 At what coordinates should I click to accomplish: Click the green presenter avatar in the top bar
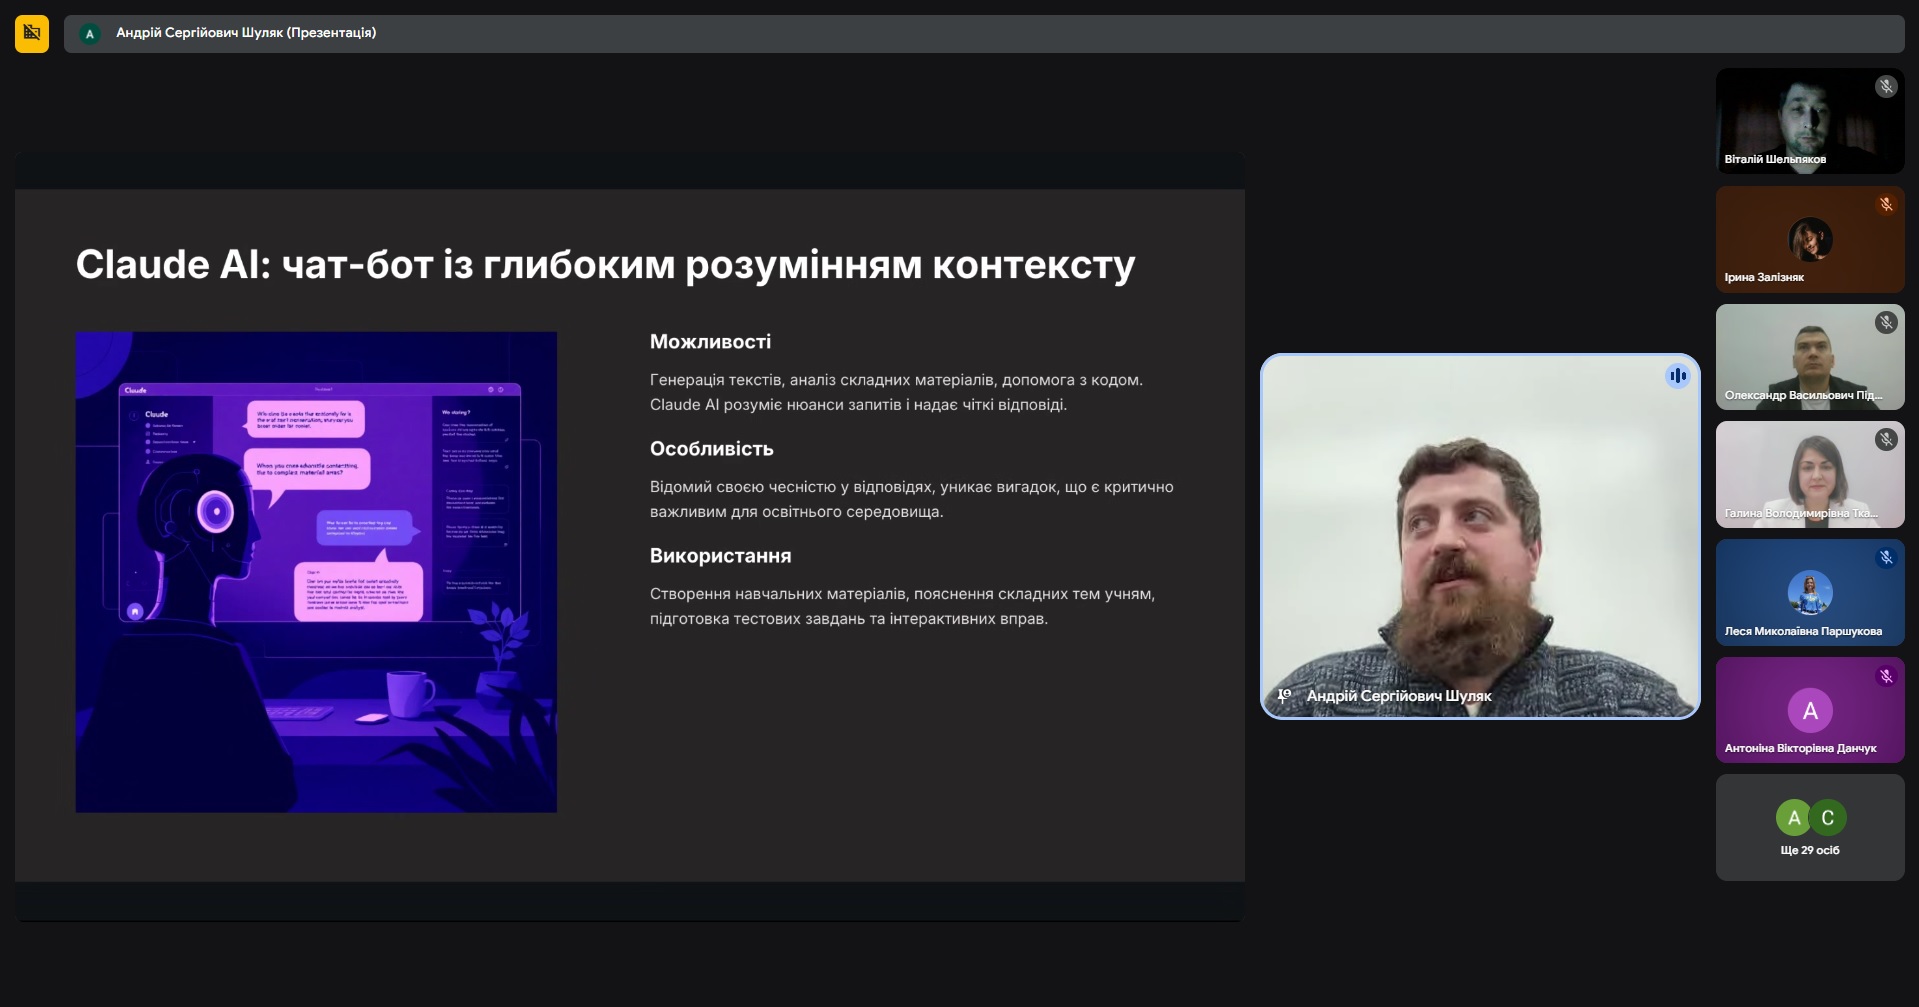(90, 34)
